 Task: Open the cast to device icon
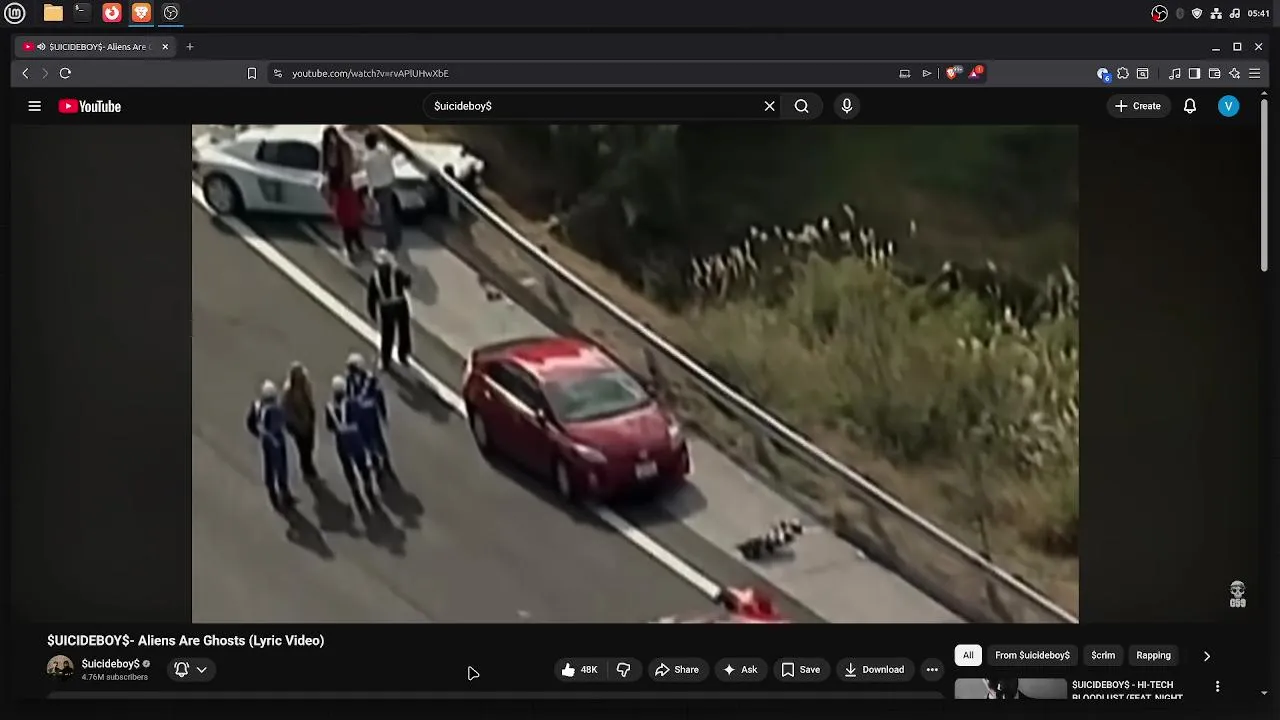point(905,73)
